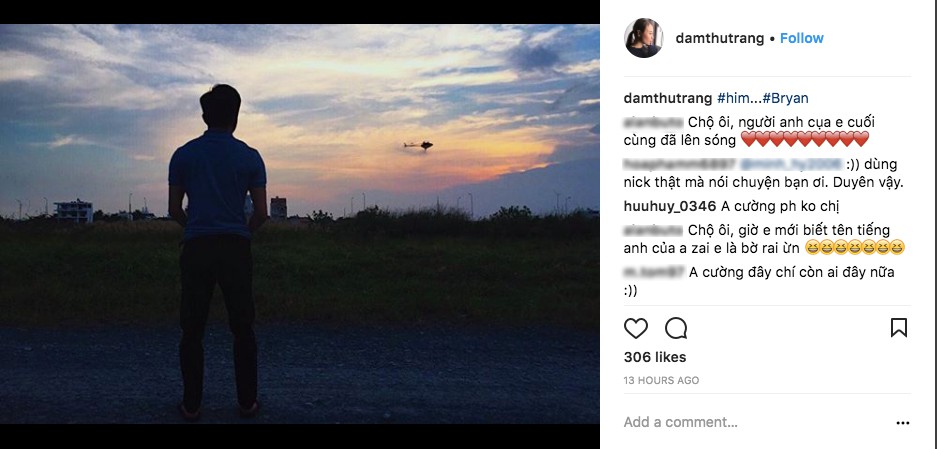Open blurred username of second commenter
The height and width of the screenshot is (449, 937).
point(681,164)
